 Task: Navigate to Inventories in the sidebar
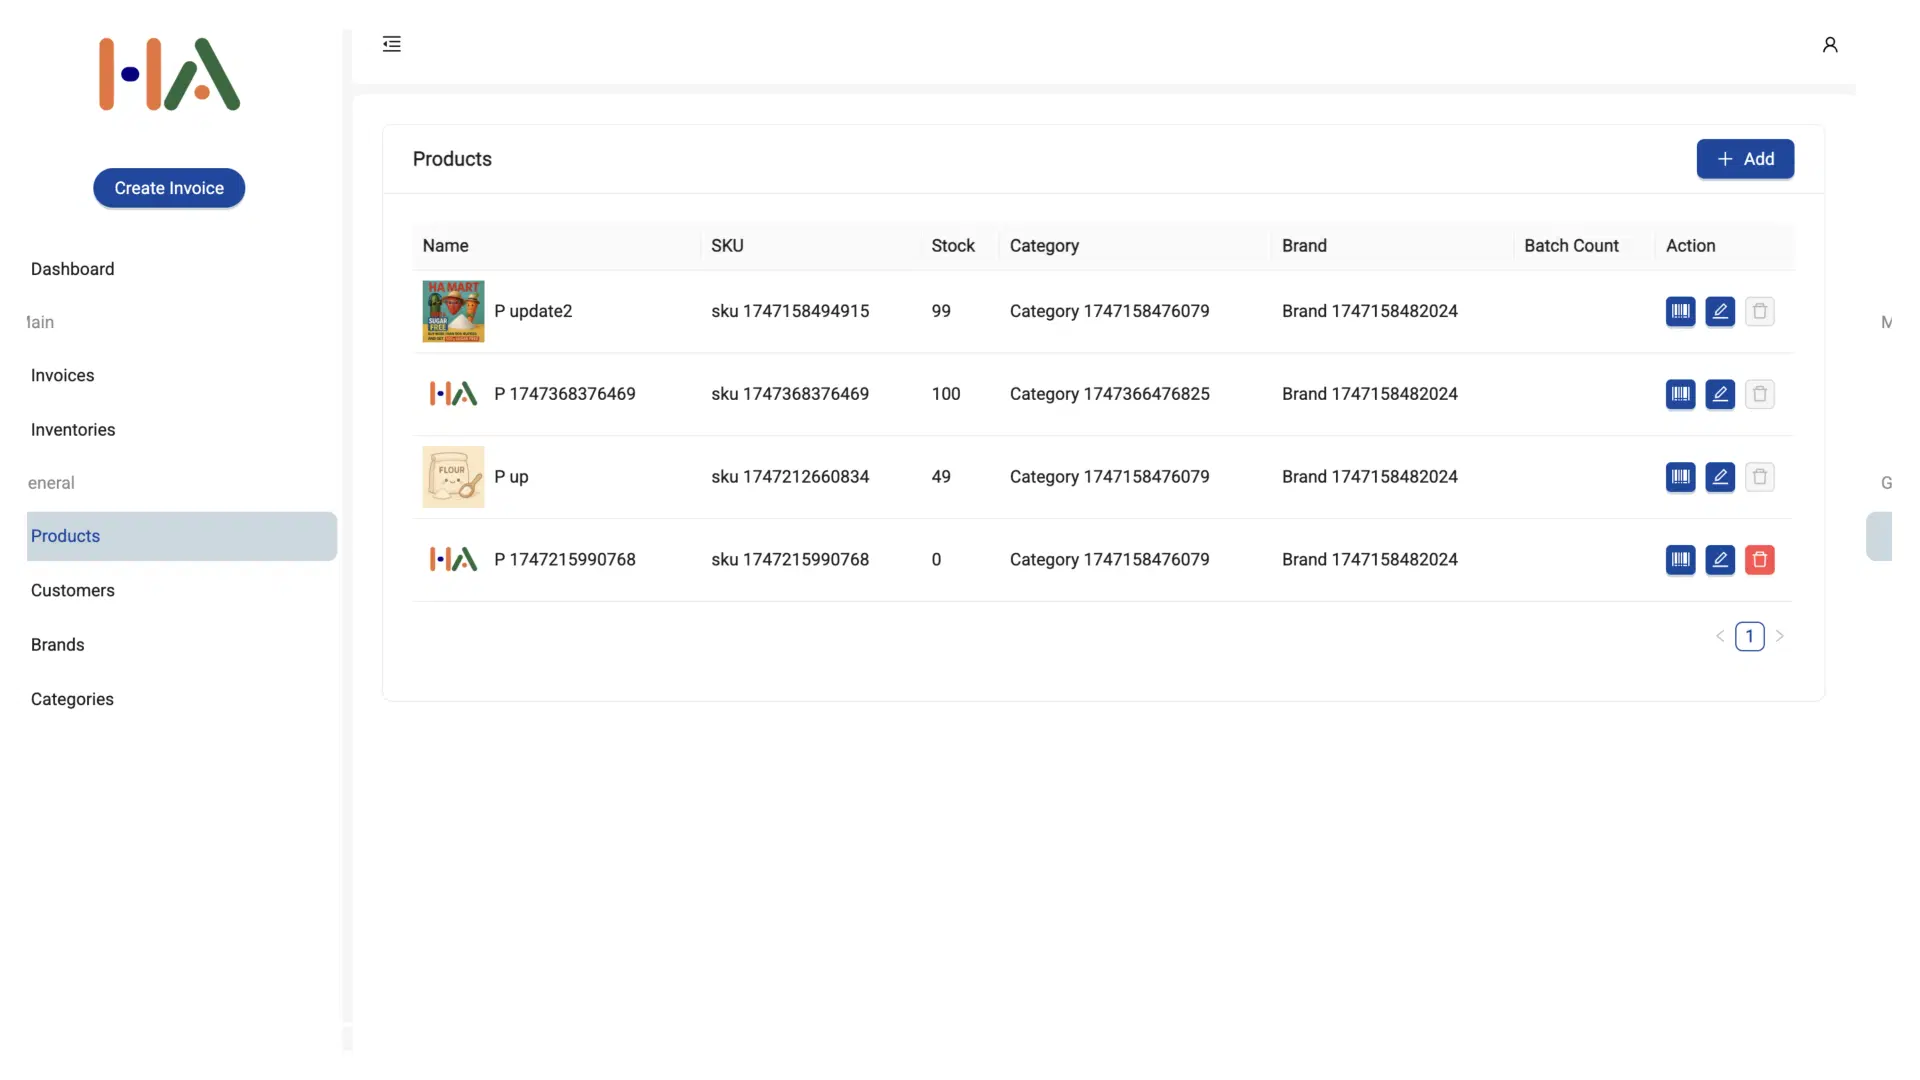72,430
